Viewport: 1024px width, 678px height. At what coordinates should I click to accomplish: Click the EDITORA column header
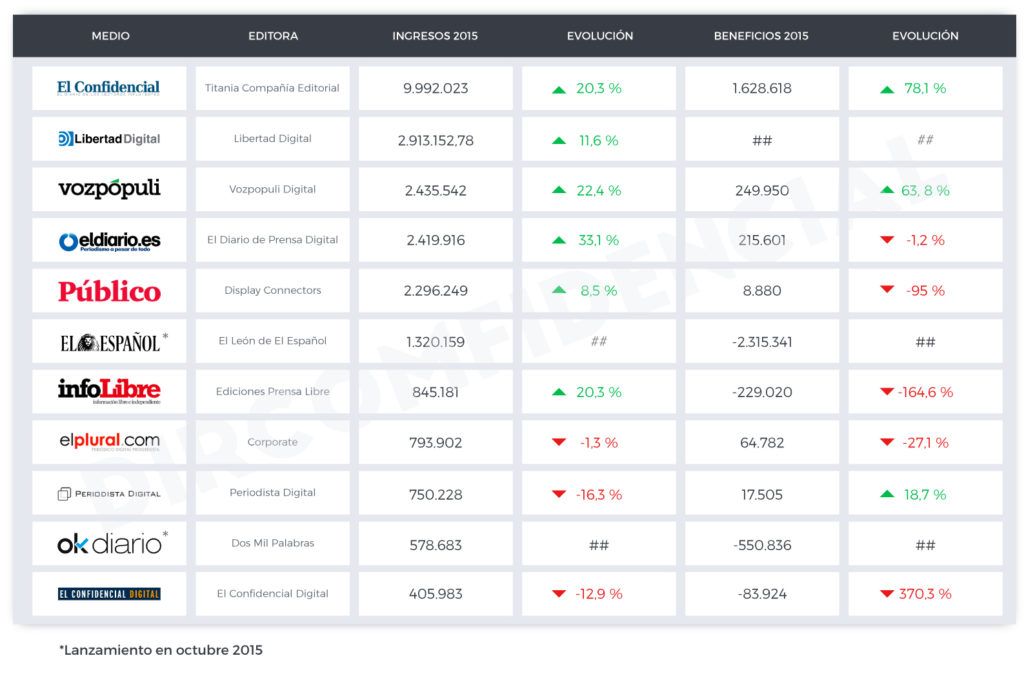click(x=273, y=36)
